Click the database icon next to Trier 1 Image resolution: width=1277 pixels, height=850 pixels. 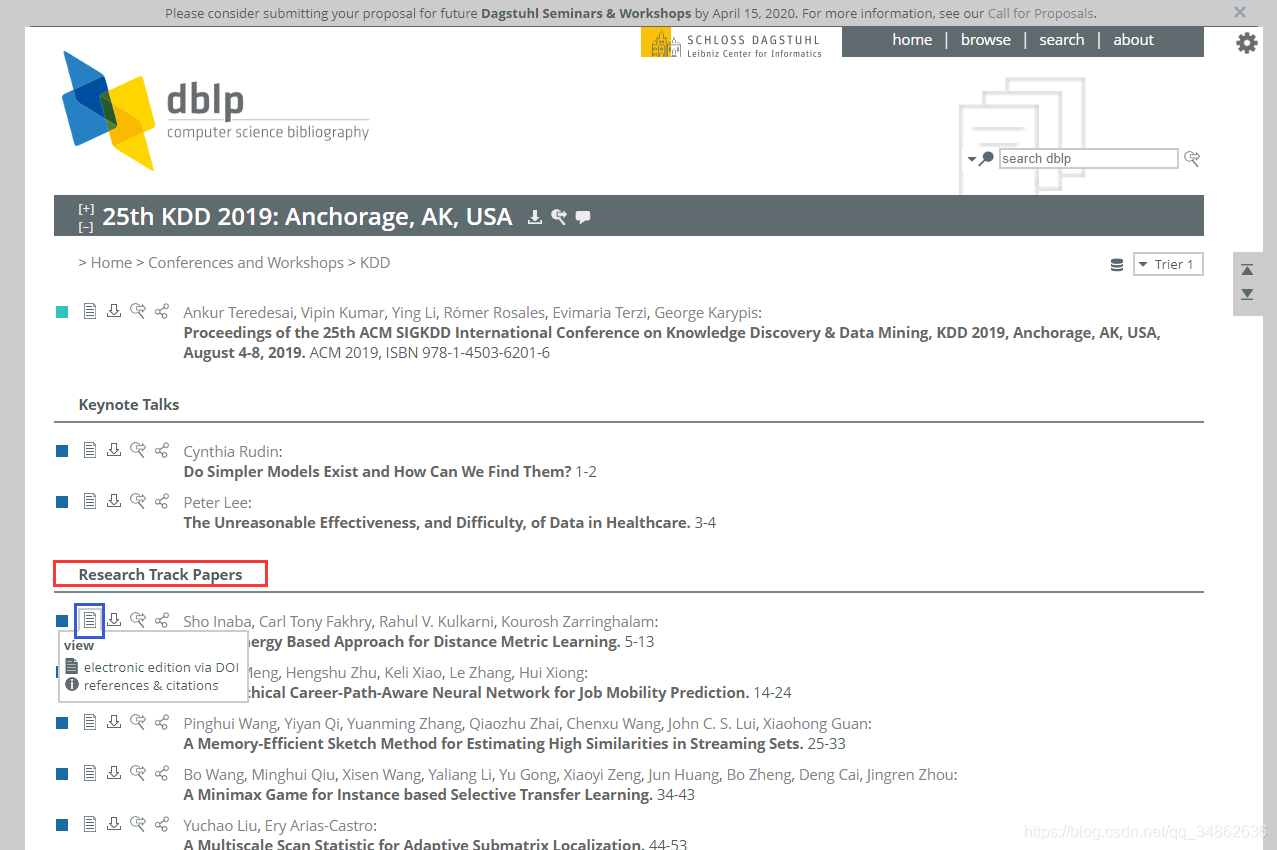coord(1117,265)
